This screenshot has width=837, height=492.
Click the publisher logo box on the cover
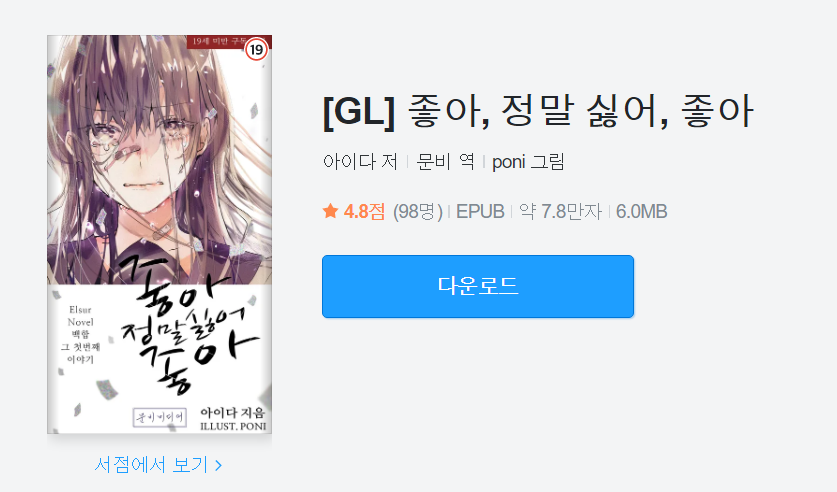click(x=160, y=417)
